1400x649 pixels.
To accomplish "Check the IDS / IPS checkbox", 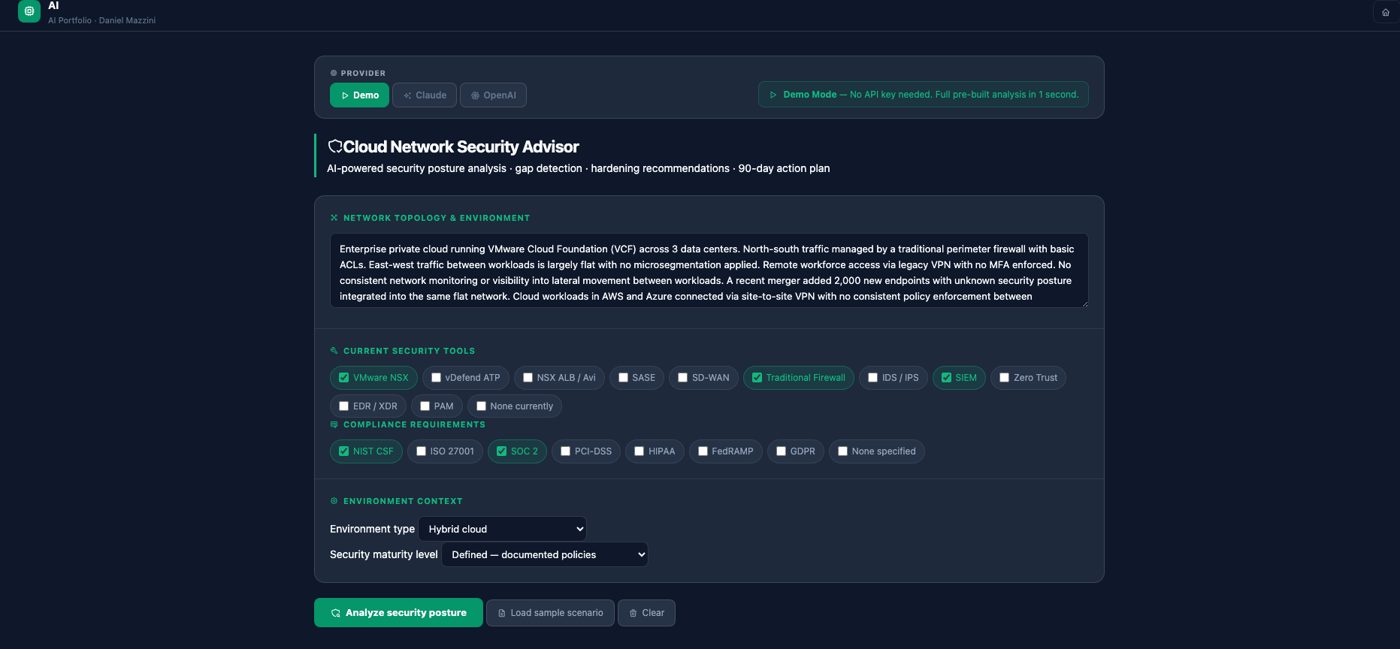I will click(x=872, y=378).
